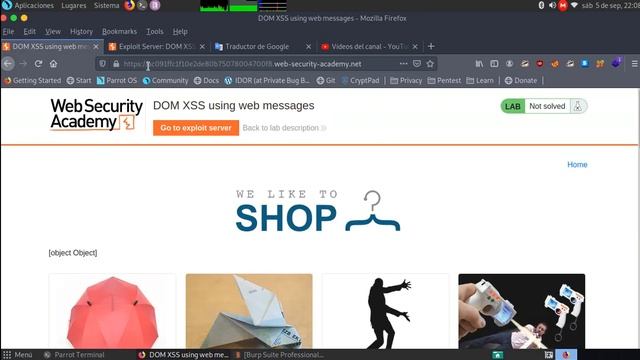
Task: Open the Community bookmark
Action: point(165,80)
